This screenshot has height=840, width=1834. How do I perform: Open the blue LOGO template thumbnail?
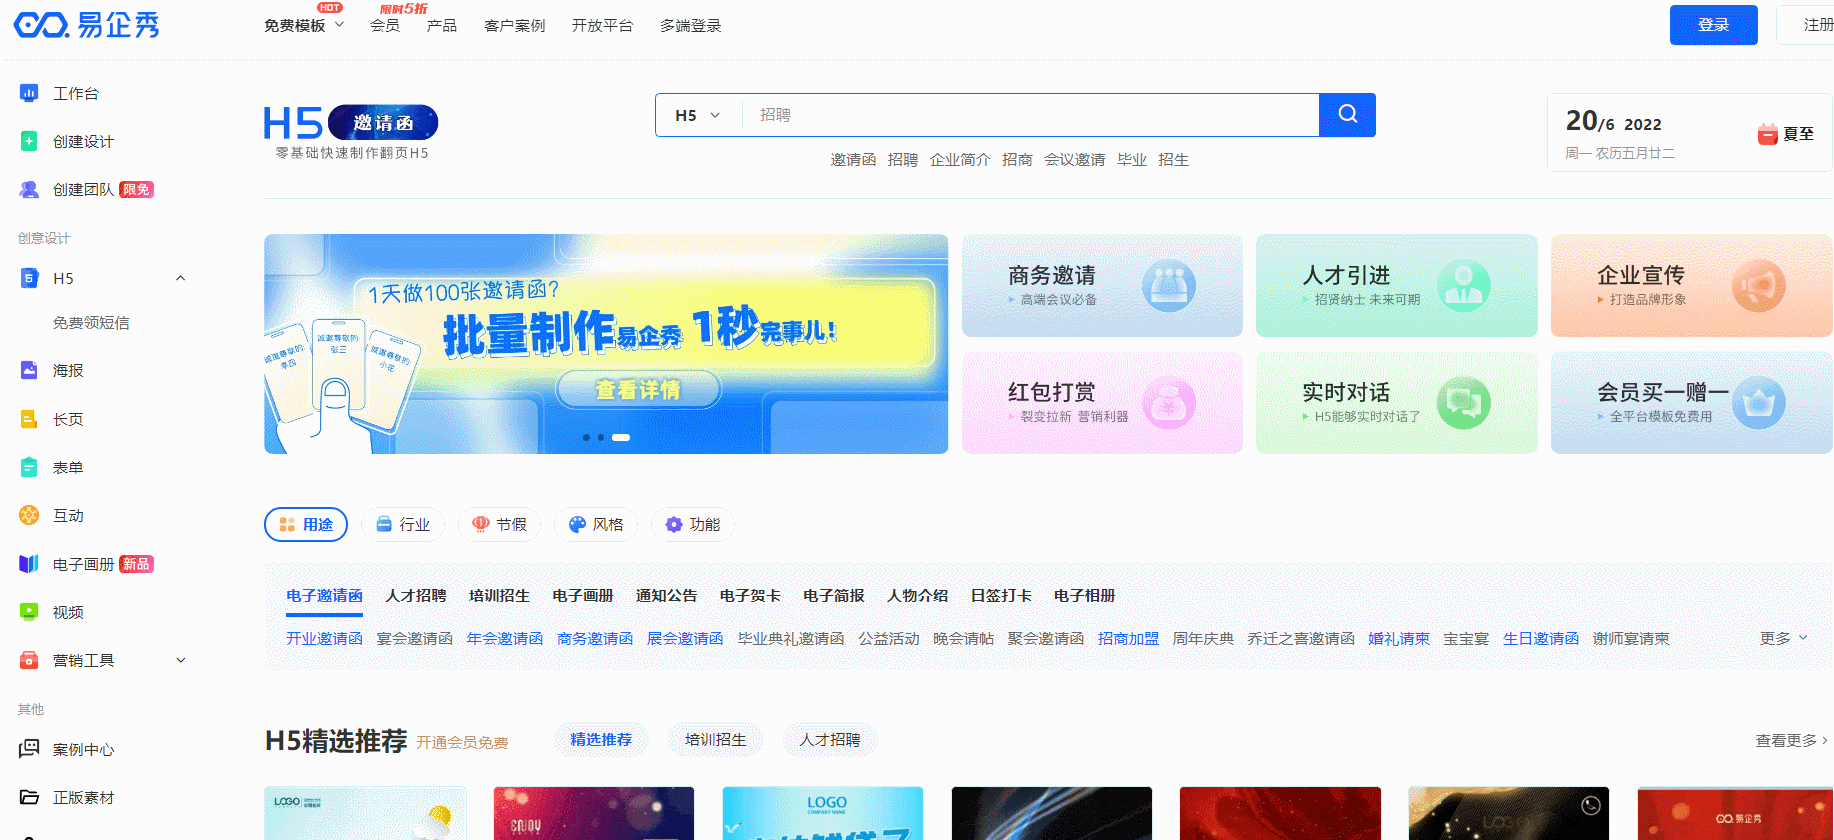tap(822, 813)
